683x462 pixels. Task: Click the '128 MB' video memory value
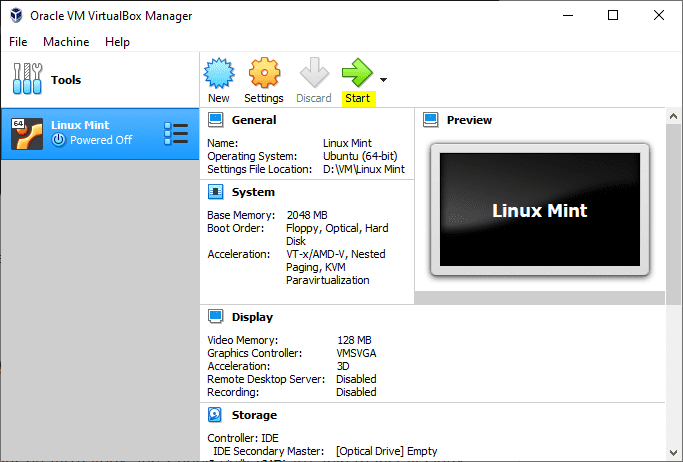pyautogui.click(x=354, y=340)
